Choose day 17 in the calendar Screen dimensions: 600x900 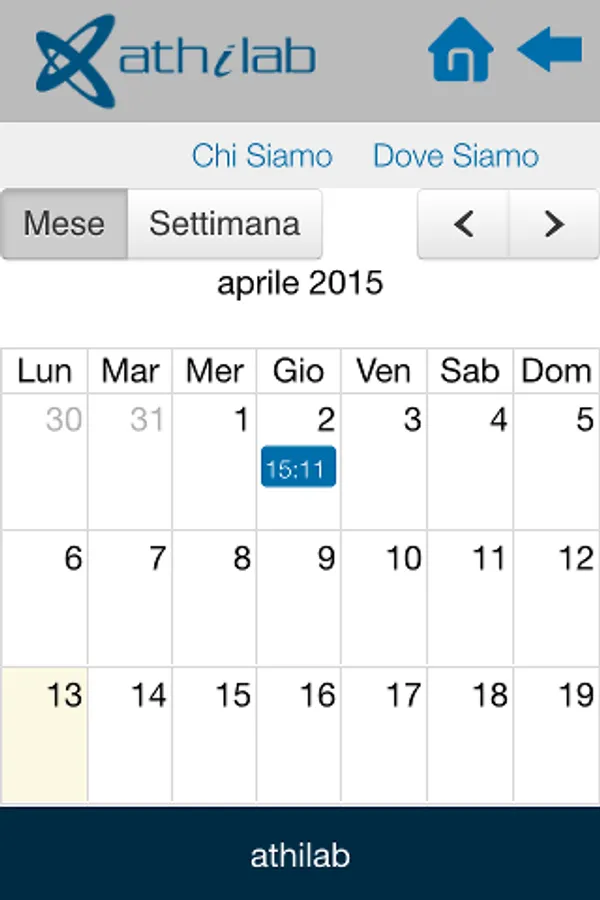(384, 735)
